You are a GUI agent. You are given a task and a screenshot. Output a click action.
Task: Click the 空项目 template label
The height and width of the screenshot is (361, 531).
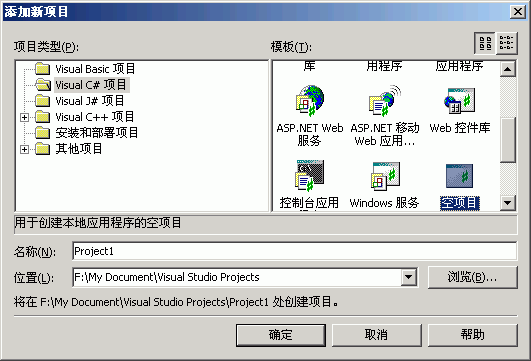point(460,203)
